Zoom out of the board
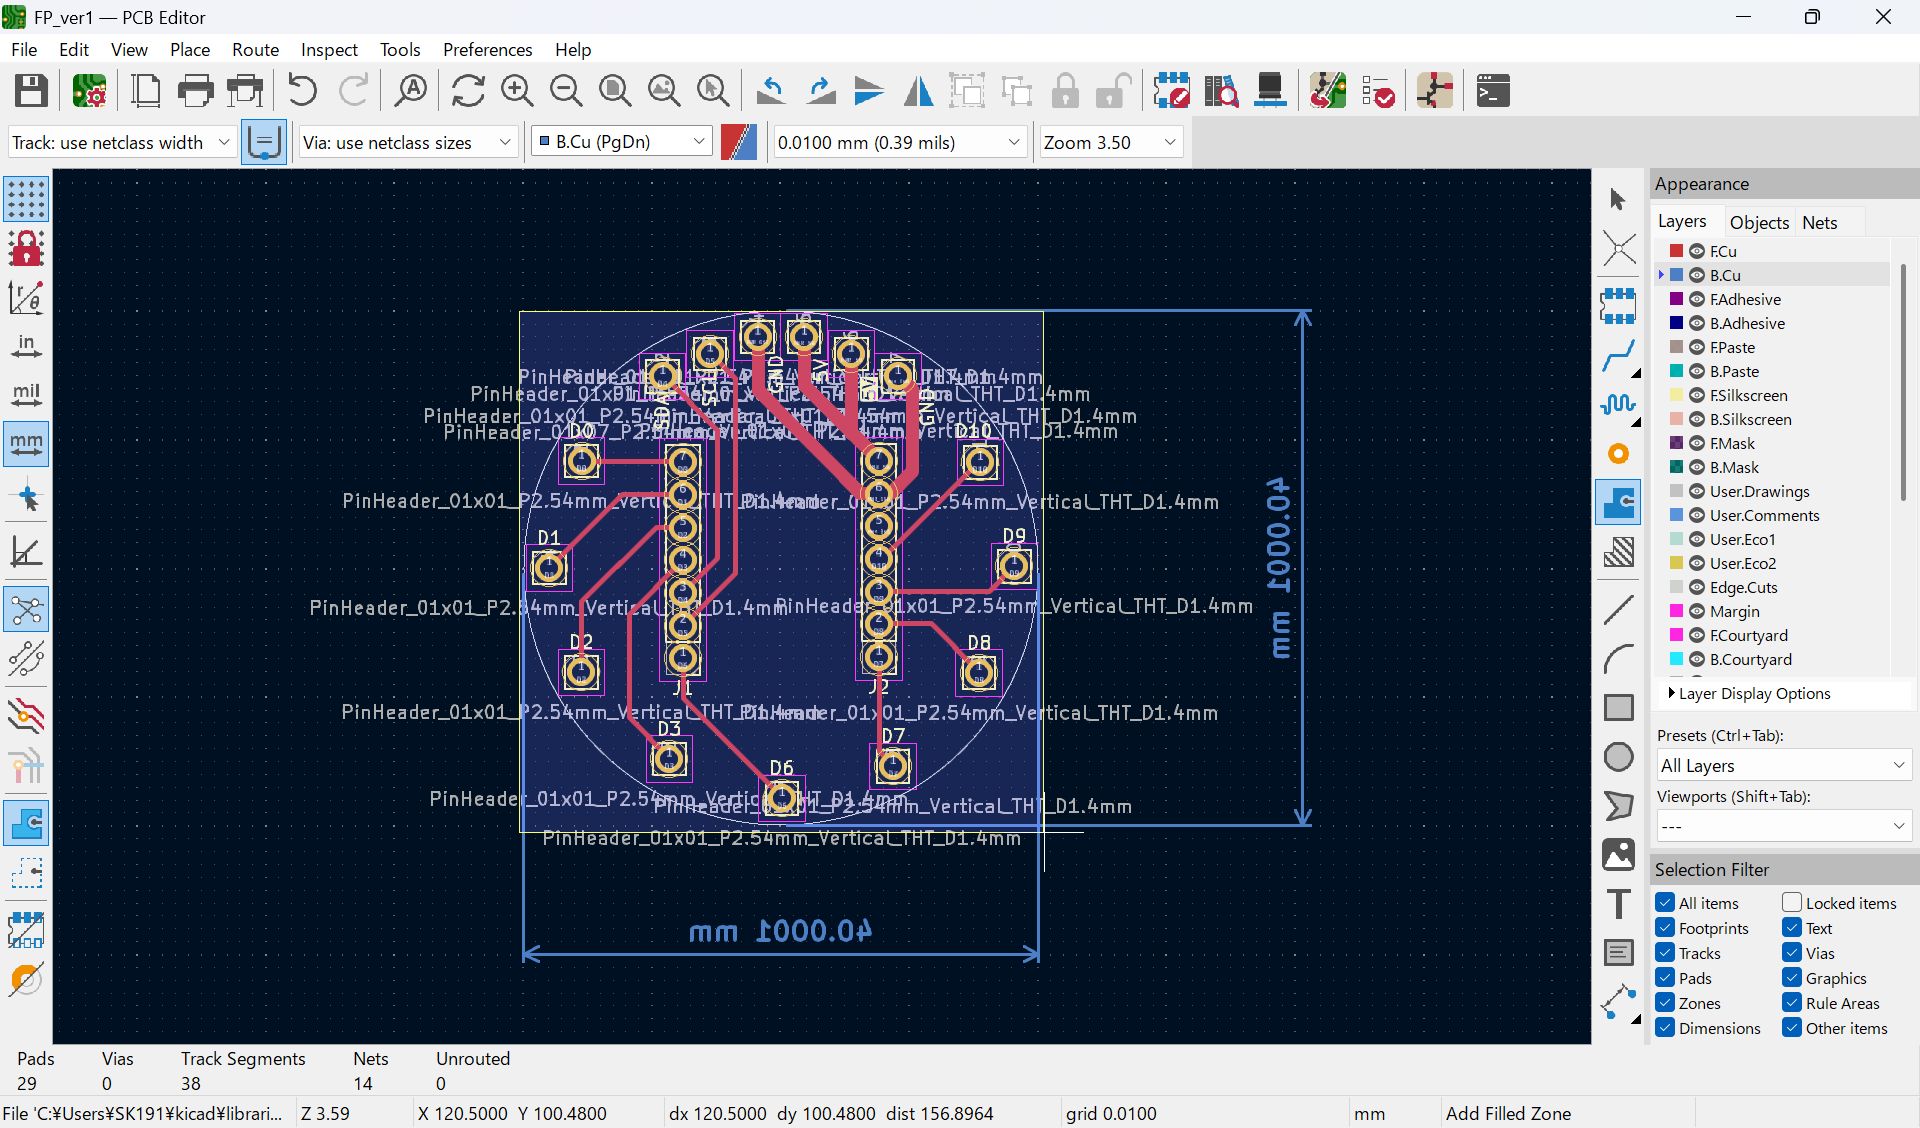Image resolution: width=1920 pixels, height=1128 pixels. [x=566, y=91]
